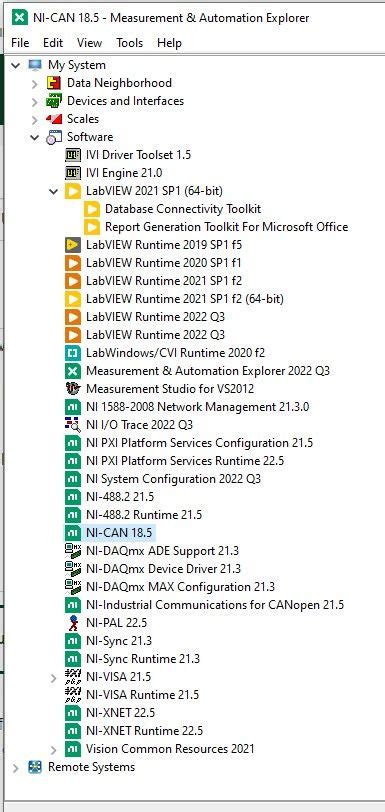Image resolution: width=385 pixels, height=812 pixels.
Task: Click the IVI Driver Toolset 1.5 icon
Action: (73, 155)
